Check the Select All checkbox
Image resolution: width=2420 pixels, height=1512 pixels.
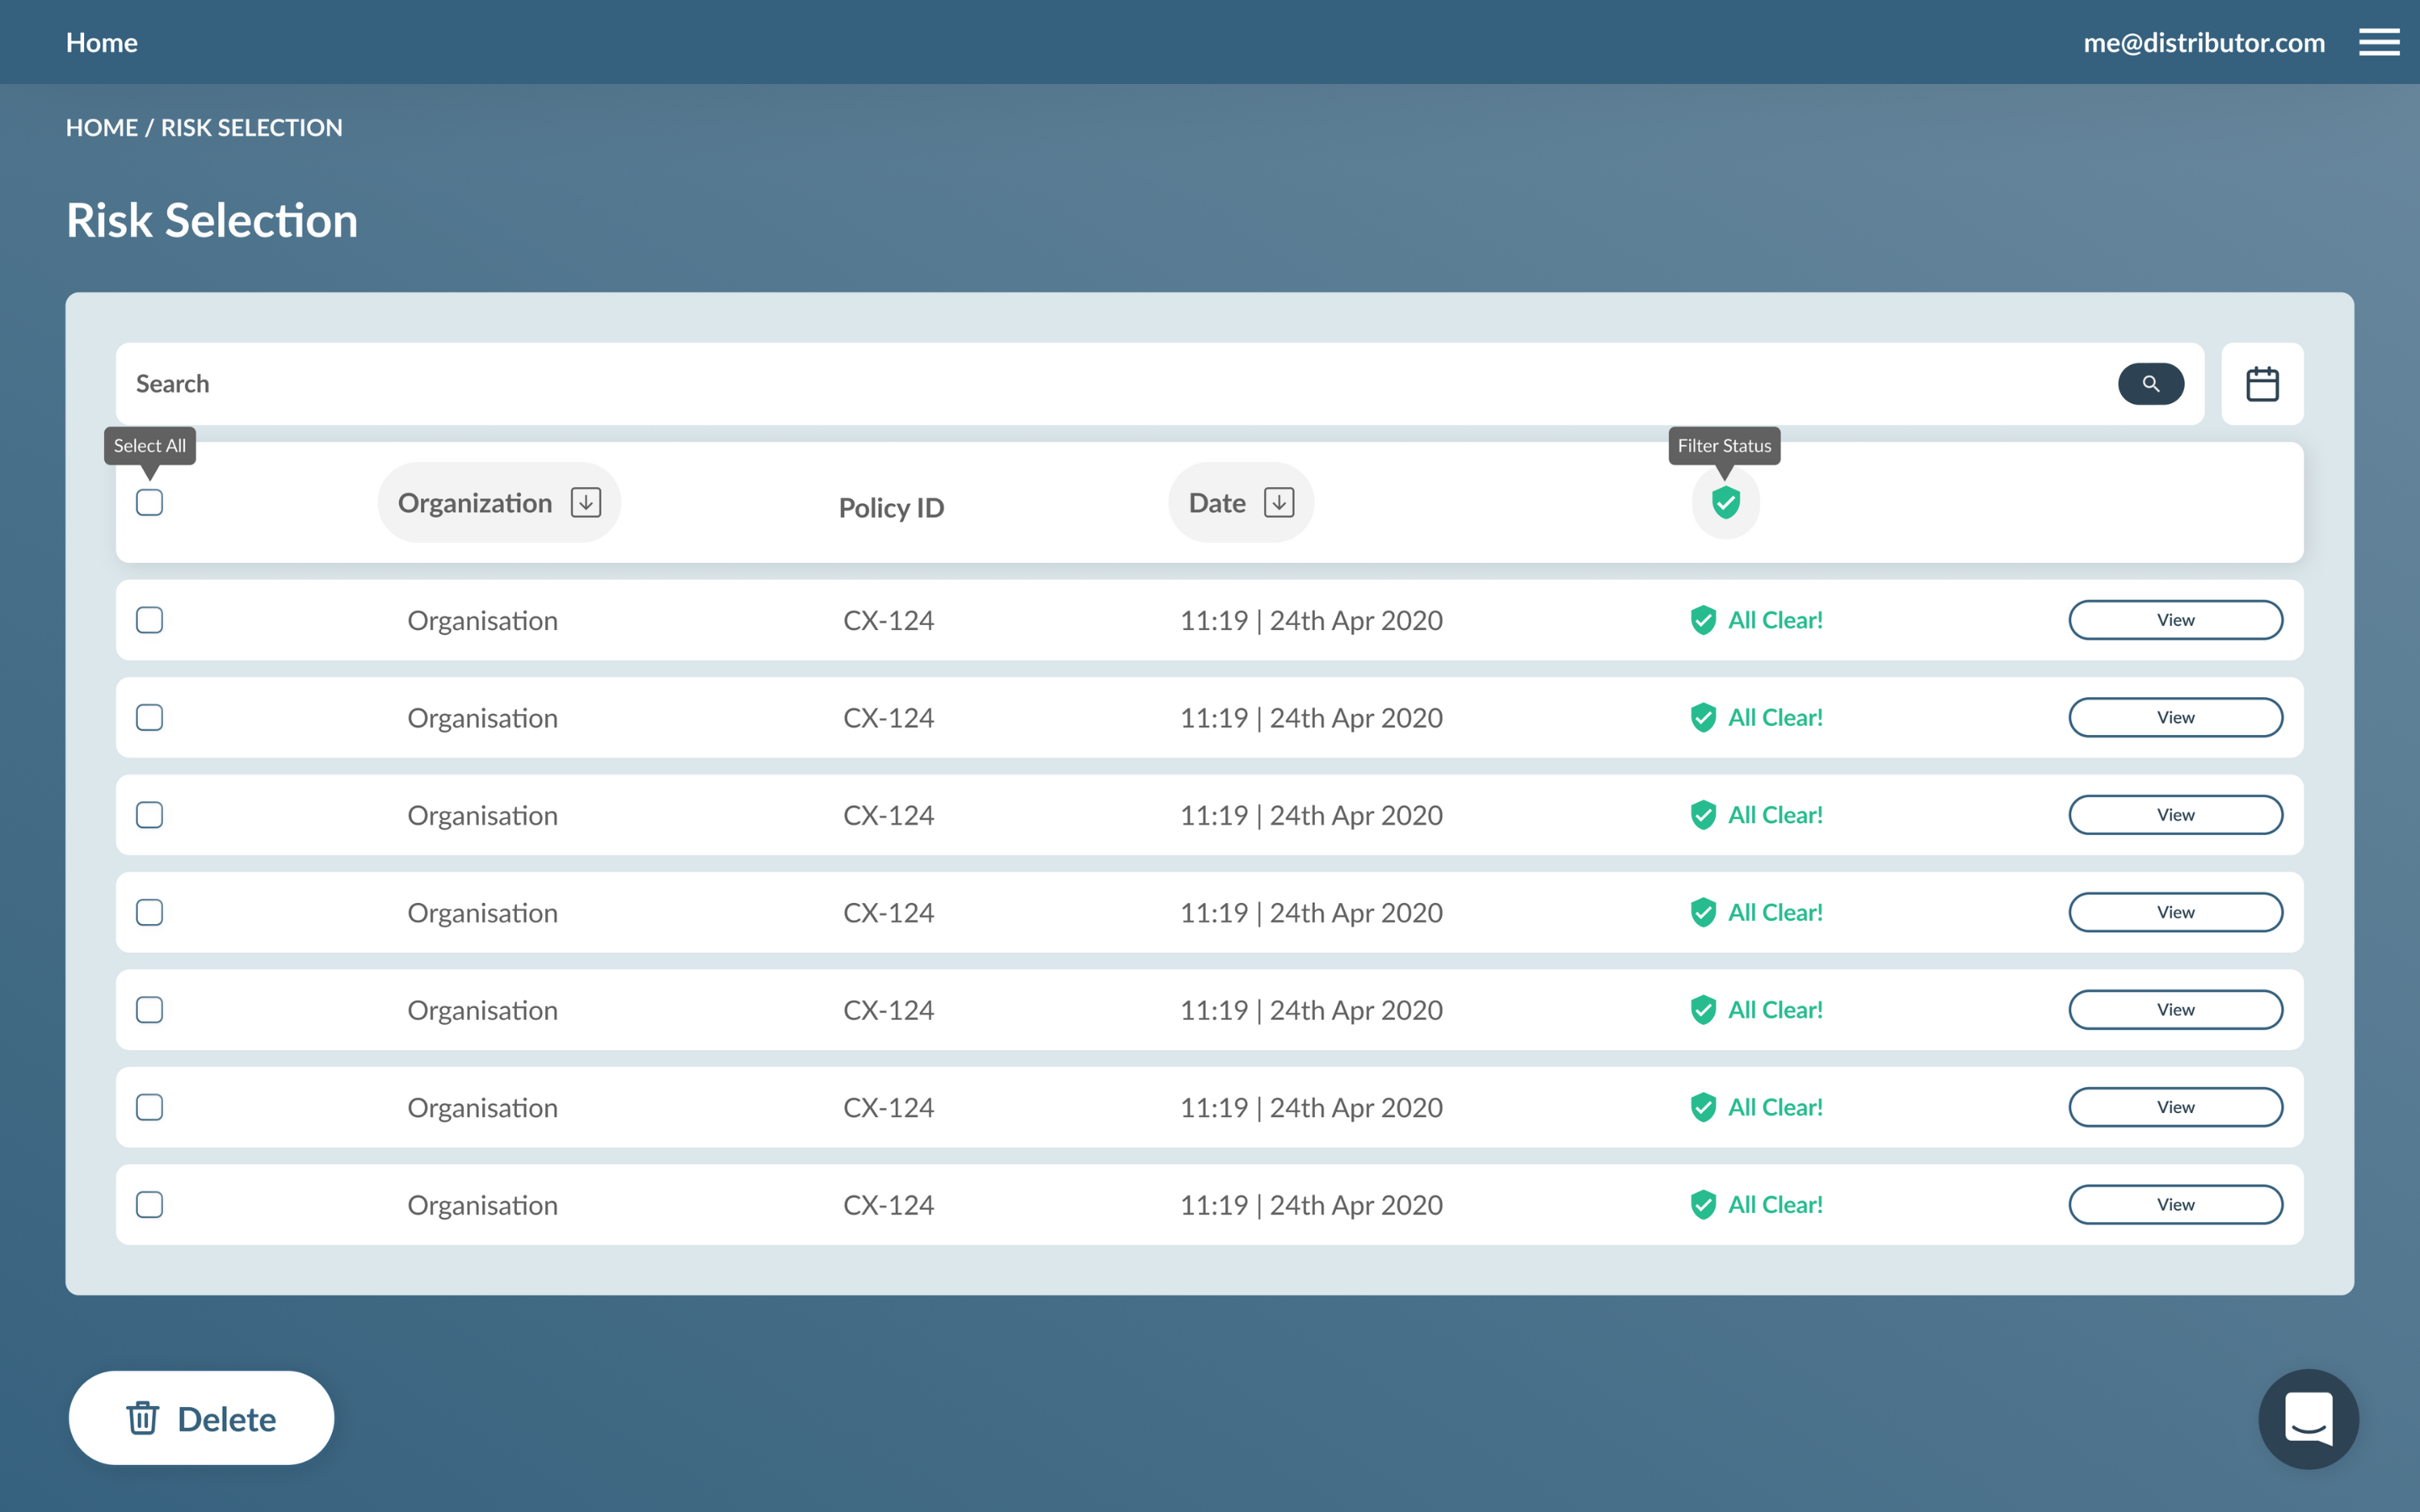click(x=149, y=502)
